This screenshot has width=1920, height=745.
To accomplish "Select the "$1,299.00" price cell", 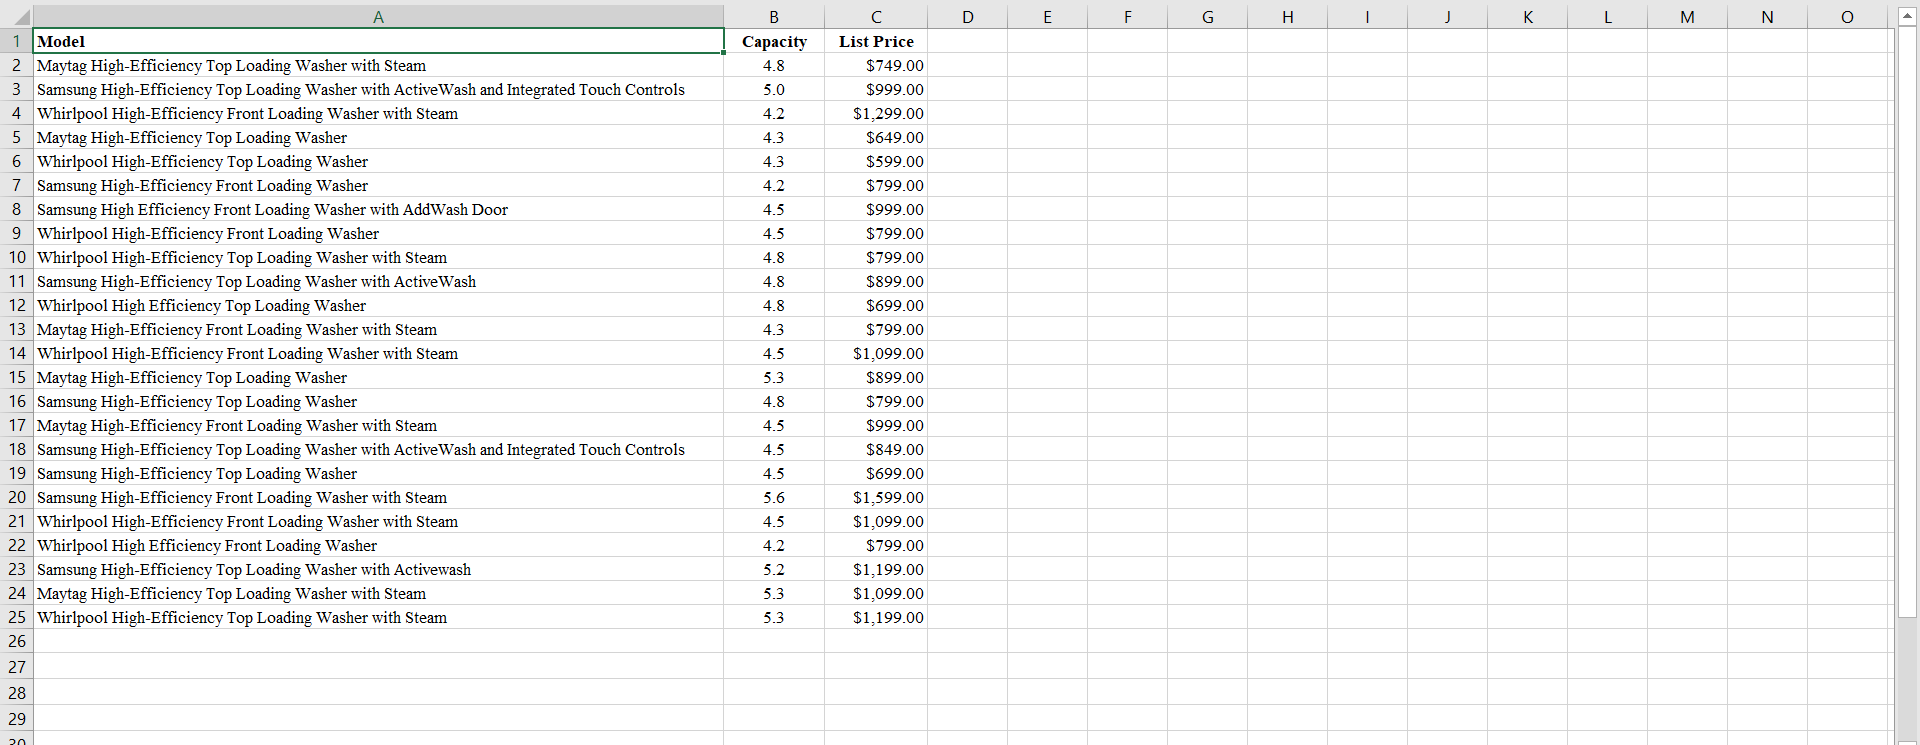I will [x=876, y=113].
